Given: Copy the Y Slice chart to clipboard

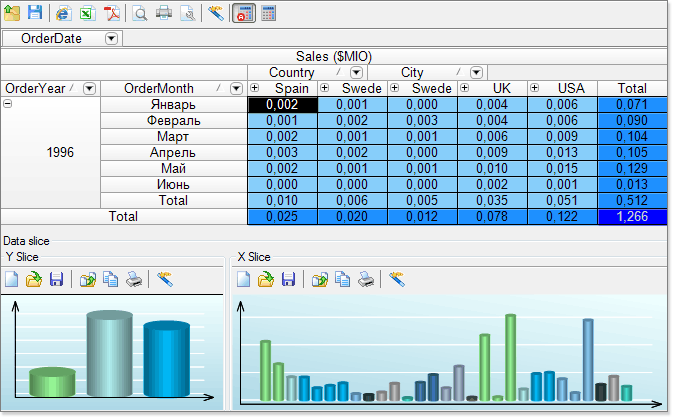Looking at the screenshot, I should 110,279.
